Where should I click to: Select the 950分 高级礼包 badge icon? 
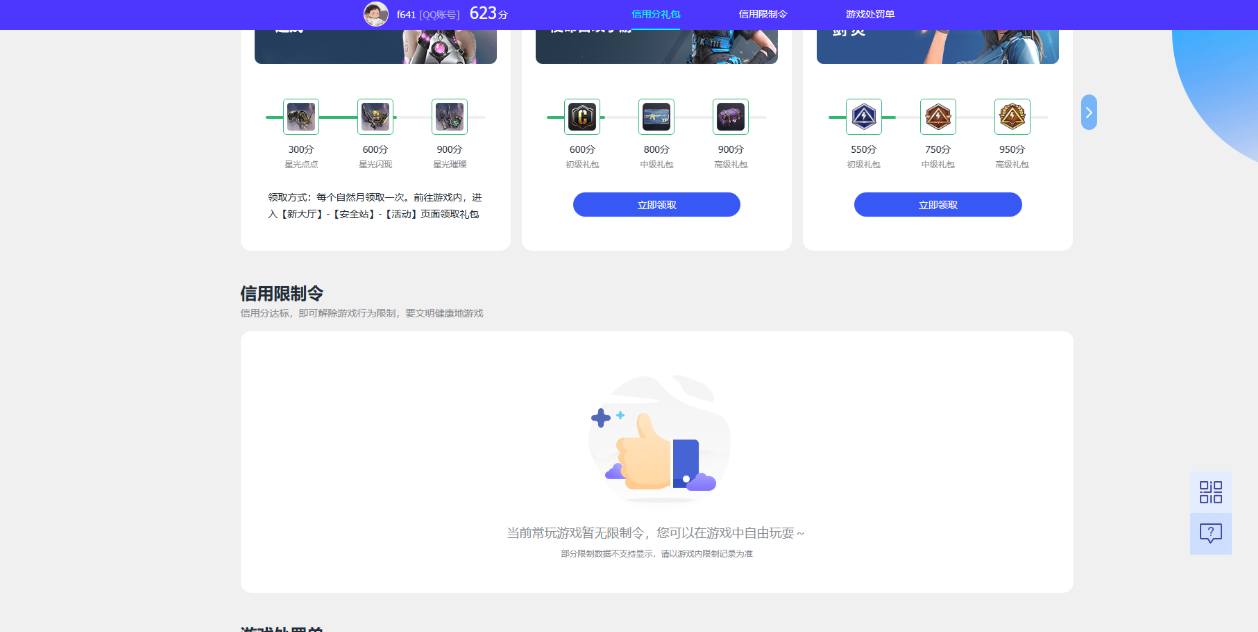tap(1012, 117)
